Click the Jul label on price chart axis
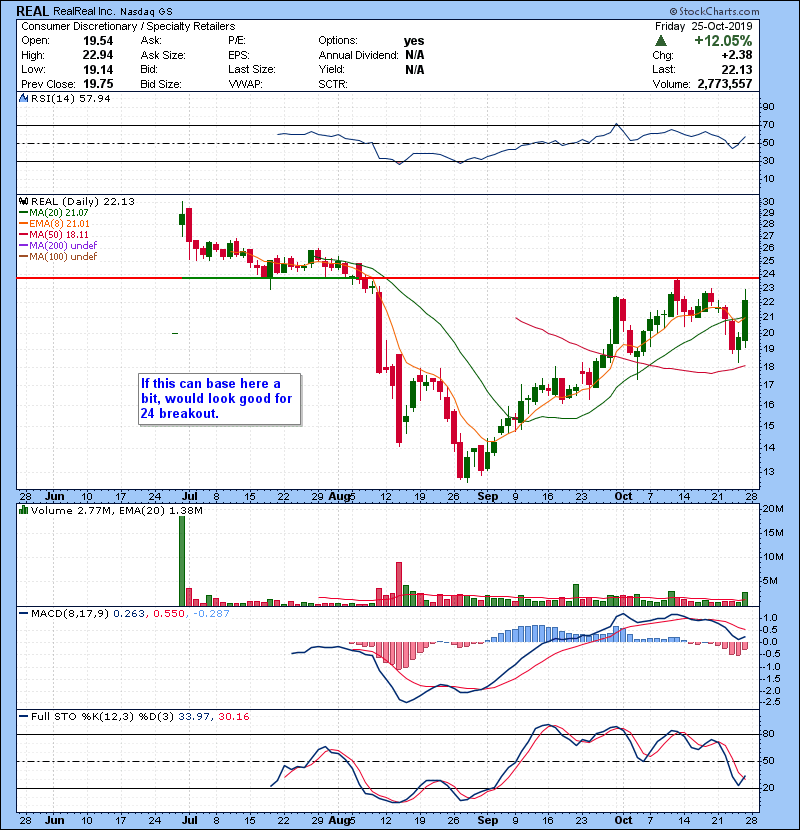800x830 pixels. (x=190, y=496)
